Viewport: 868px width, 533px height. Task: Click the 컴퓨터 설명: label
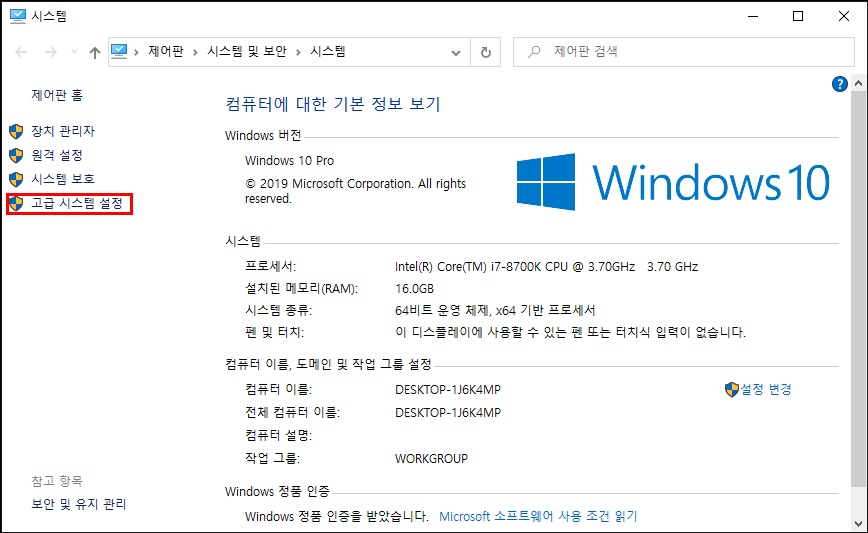[x=278, y=436]
